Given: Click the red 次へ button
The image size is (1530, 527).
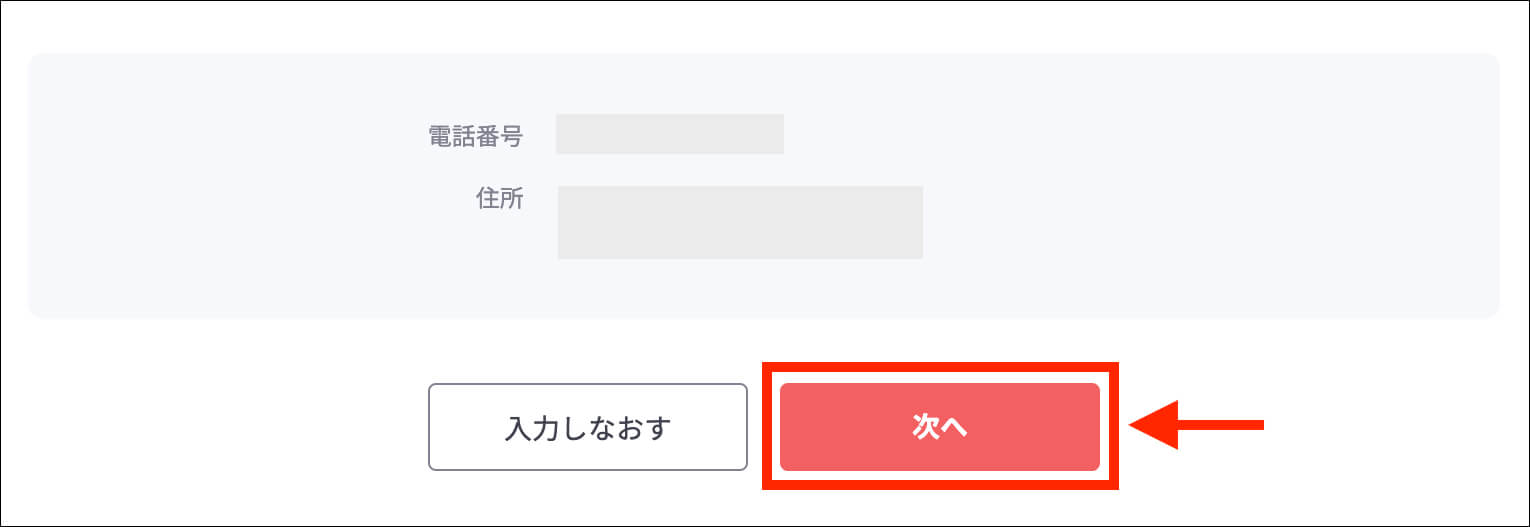Looking at the screenshot, I should coord(939,427).
